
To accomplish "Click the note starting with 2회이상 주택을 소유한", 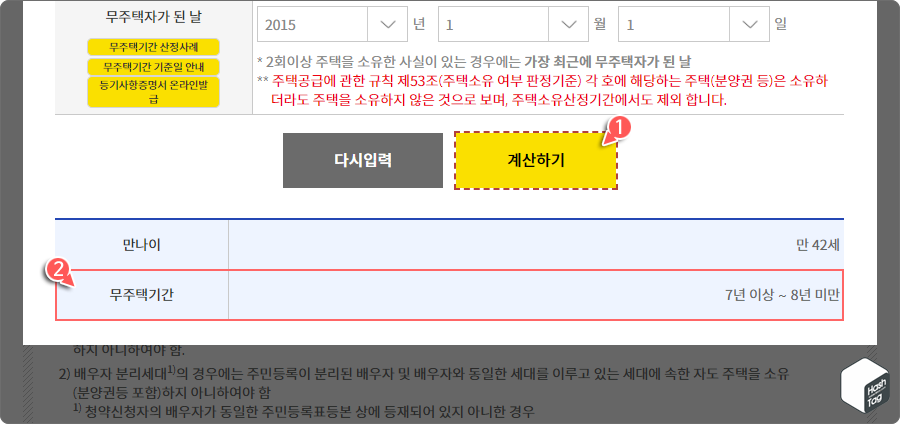I will 475,61.
